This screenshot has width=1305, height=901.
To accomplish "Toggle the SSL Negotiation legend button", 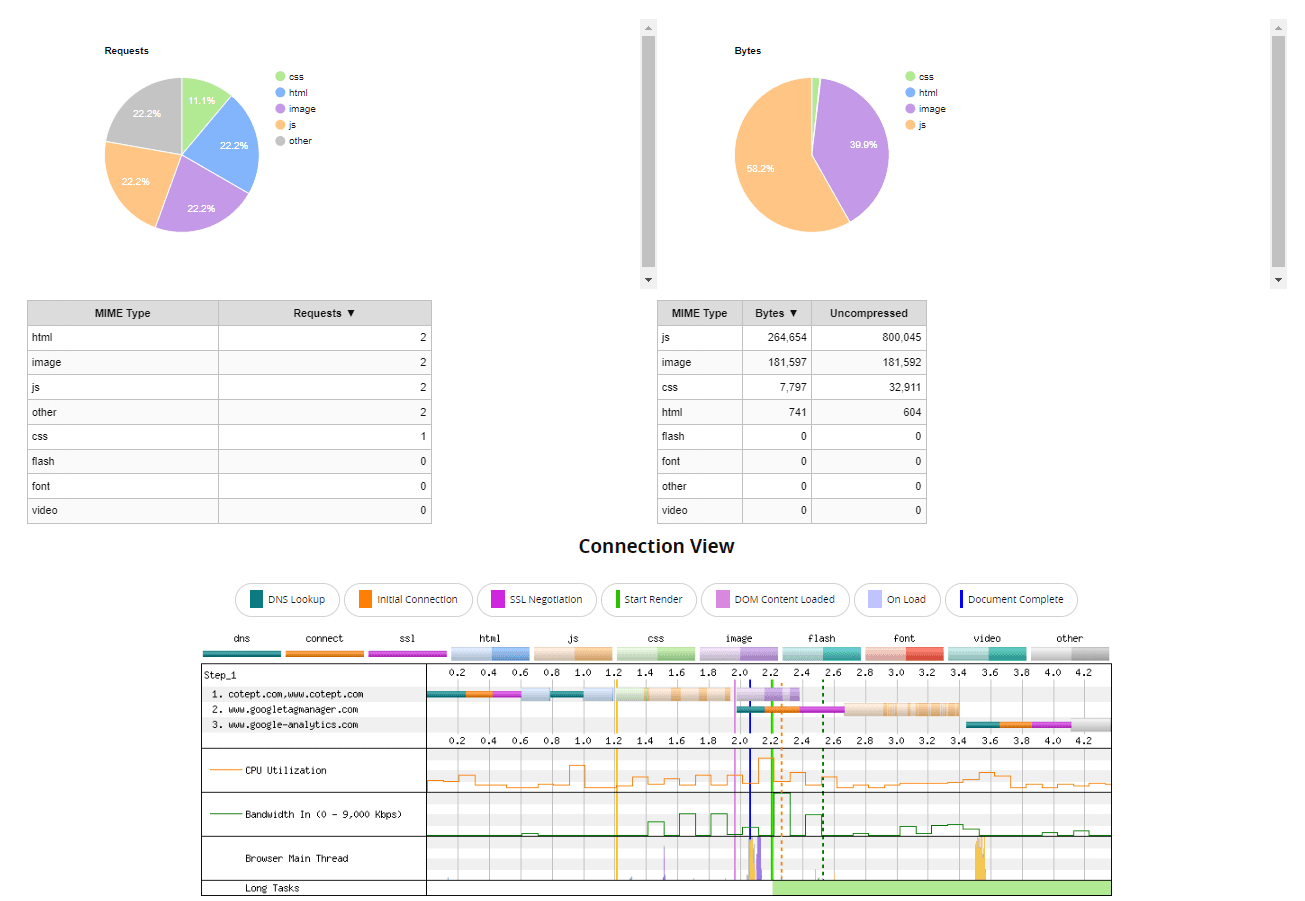I will pos(536,600).
